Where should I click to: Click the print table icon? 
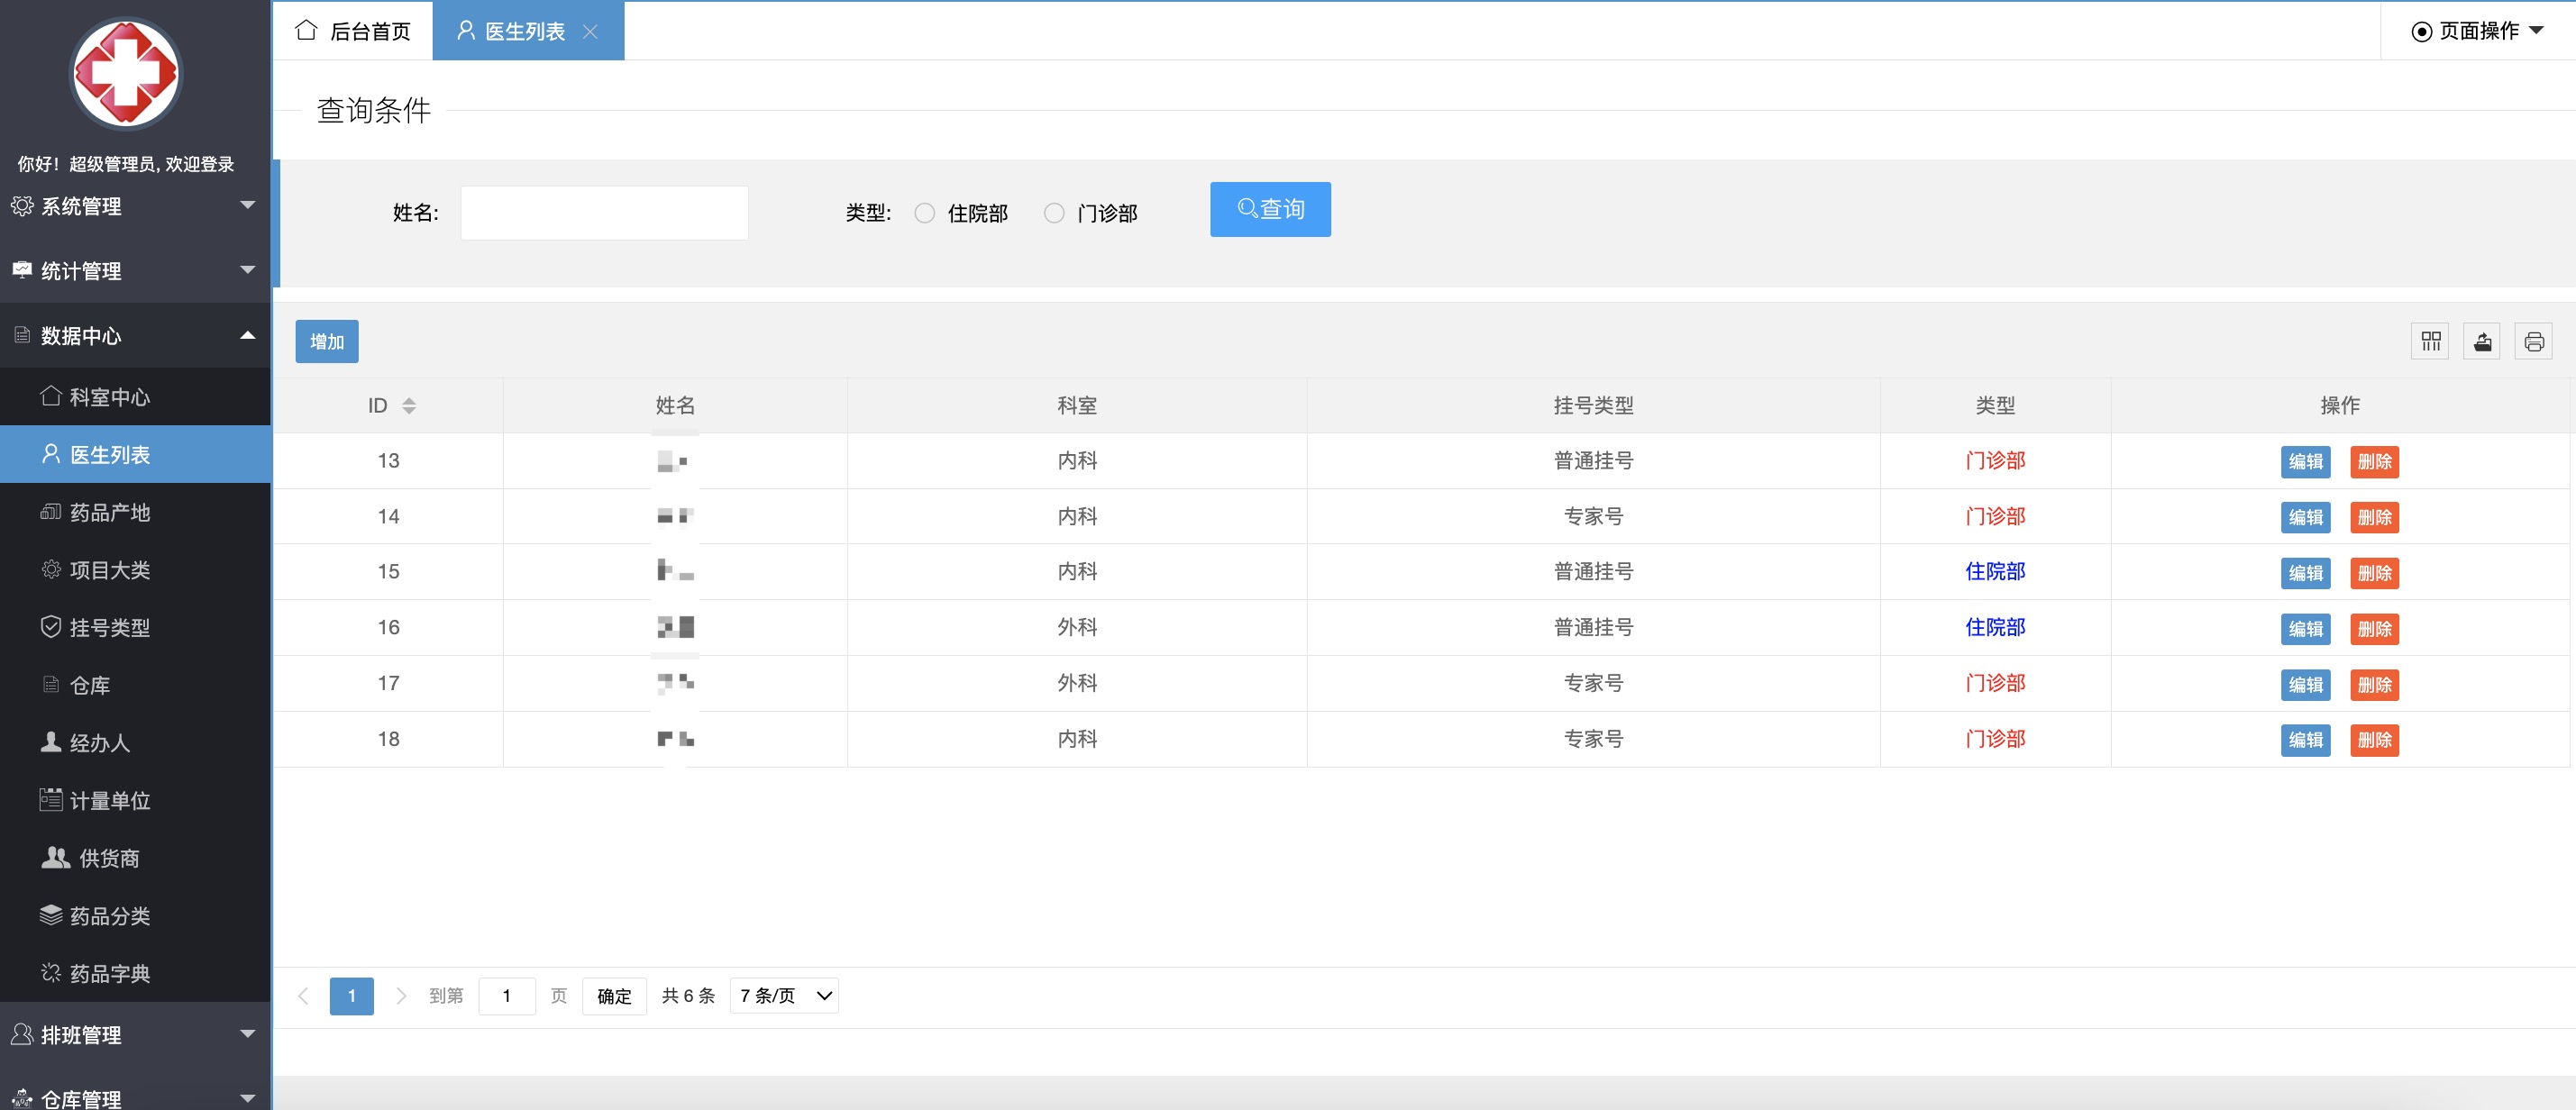(2534, 342)
